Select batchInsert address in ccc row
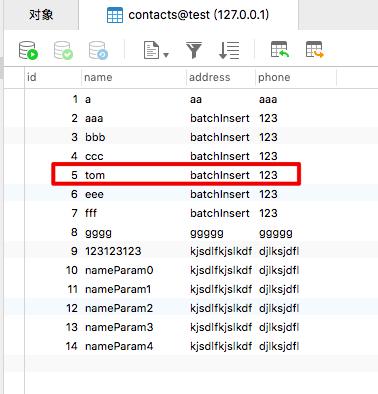Screen dimensions: 378x394 [x=220, y=156]
